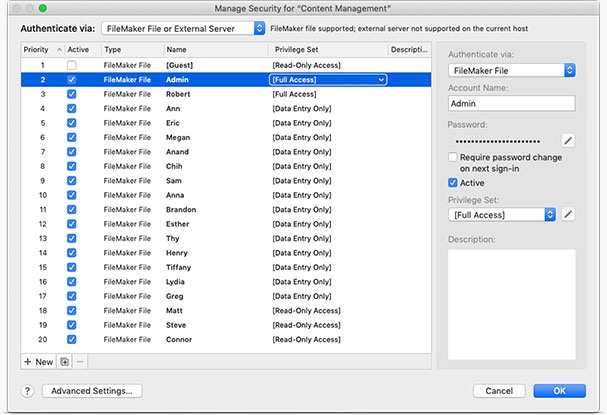607x415 pixels.
Task: Click the plus New account button
Action: pyautogui.click(x=38, y=361)
